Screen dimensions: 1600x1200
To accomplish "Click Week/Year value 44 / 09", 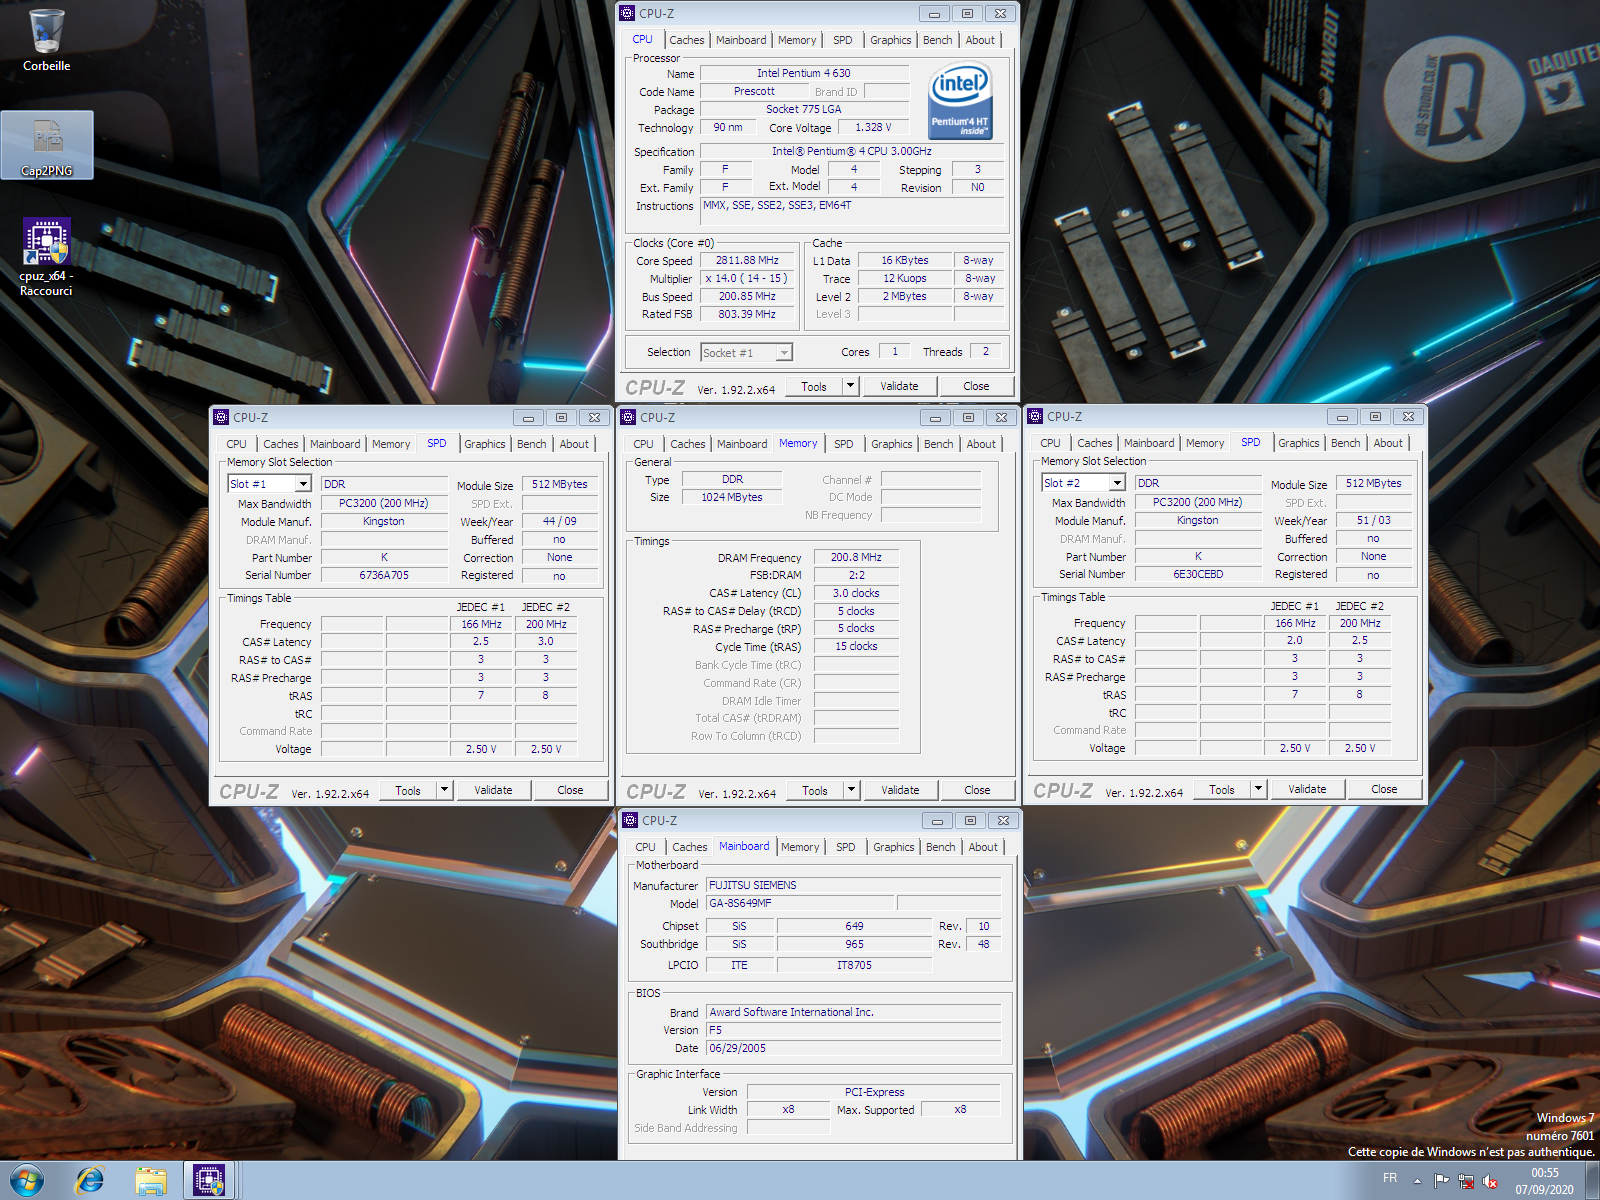I will (560, 521).
